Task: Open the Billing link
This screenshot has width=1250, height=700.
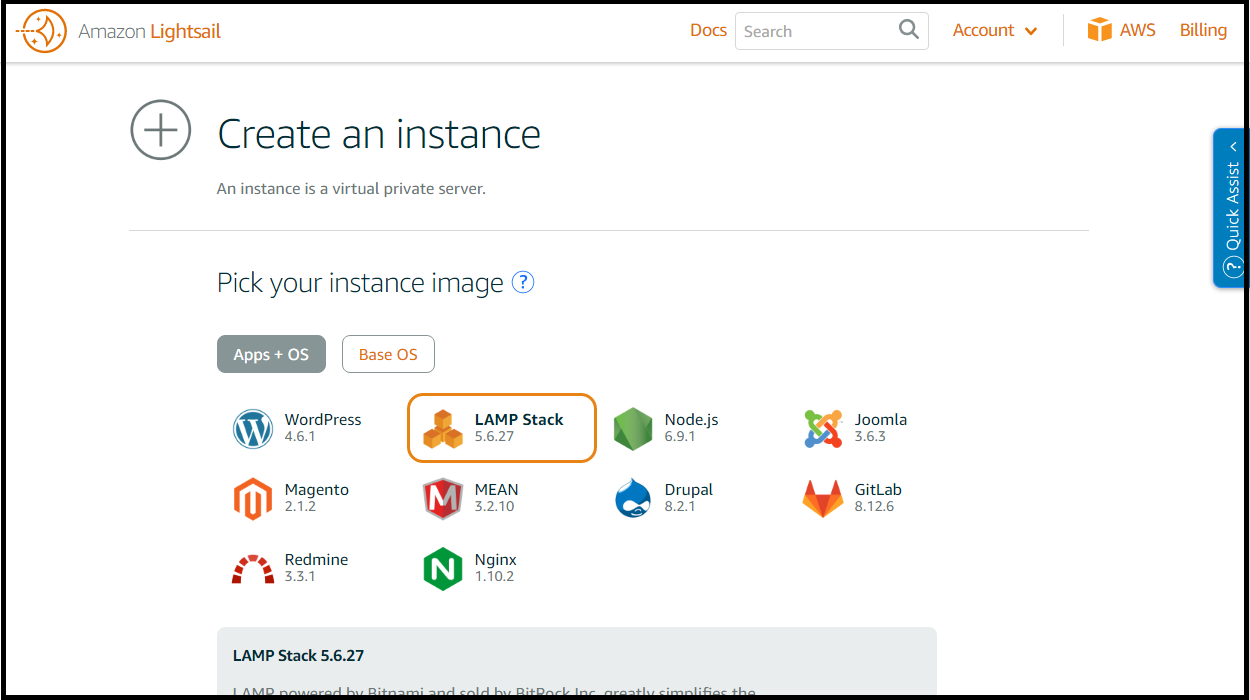Action: [x=1203, y=30]
